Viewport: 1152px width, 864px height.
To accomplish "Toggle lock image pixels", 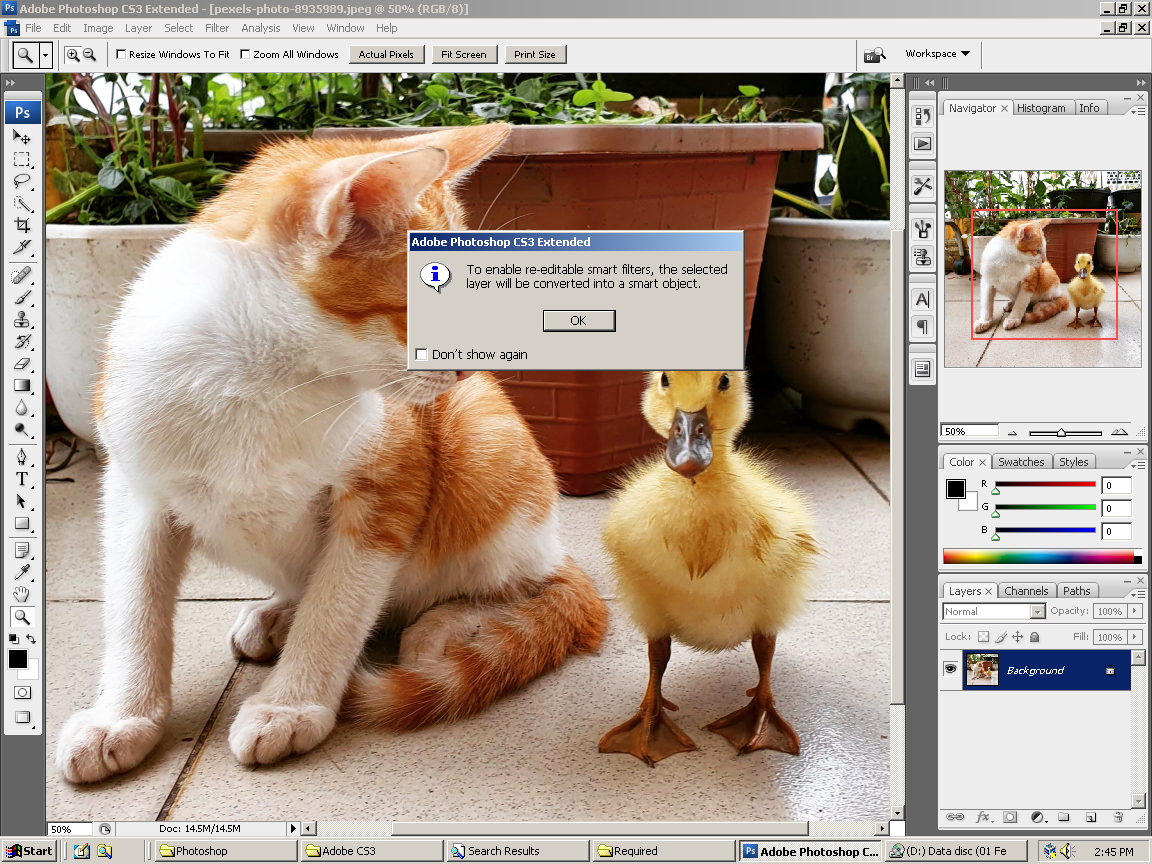I will pyautogui.click(x=1001, y=637).
